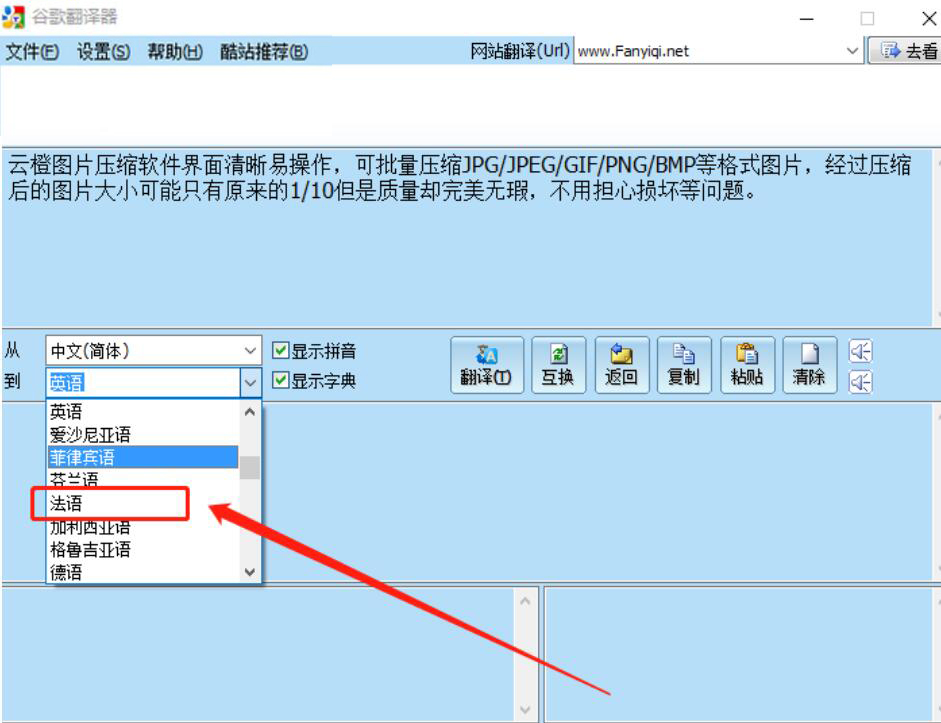Viewport: 941px width, 723px height.
Task: Swap languages with the 互换 button
Action: tap(558, 365)
